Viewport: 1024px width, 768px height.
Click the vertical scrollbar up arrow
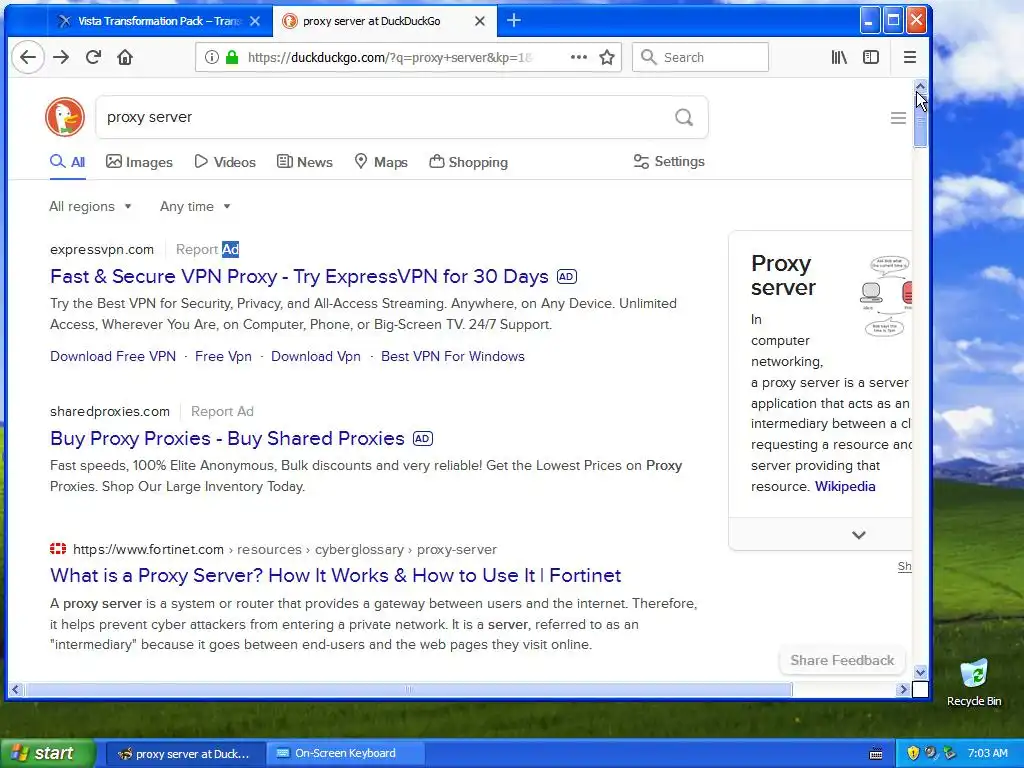[920, 86]
